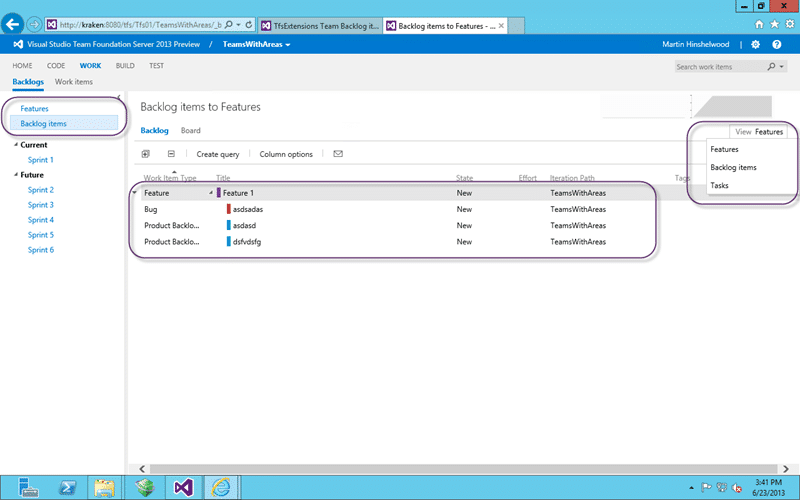Collapse the Current sprint group

pyautogui.click(x=16, y=144)
